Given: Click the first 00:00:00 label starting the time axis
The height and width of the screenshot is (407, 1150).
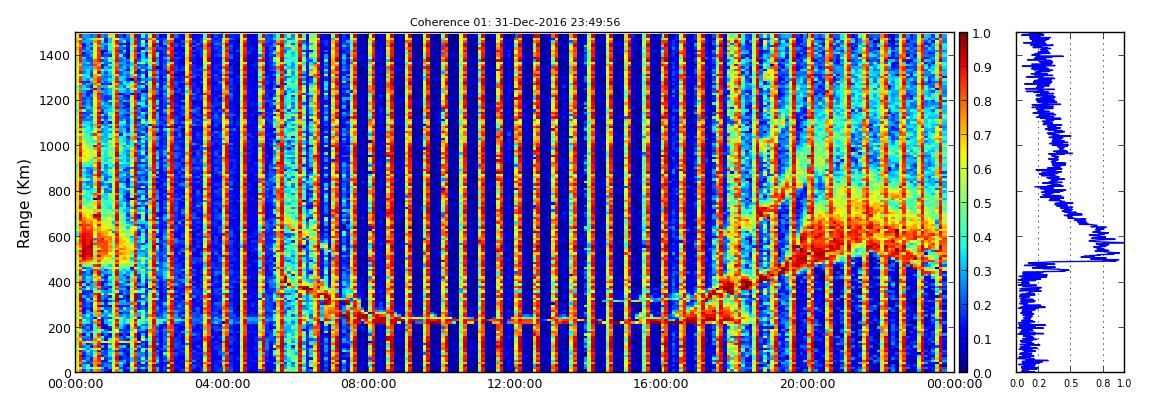Looking at the screenshot, I should coord(75,384).
